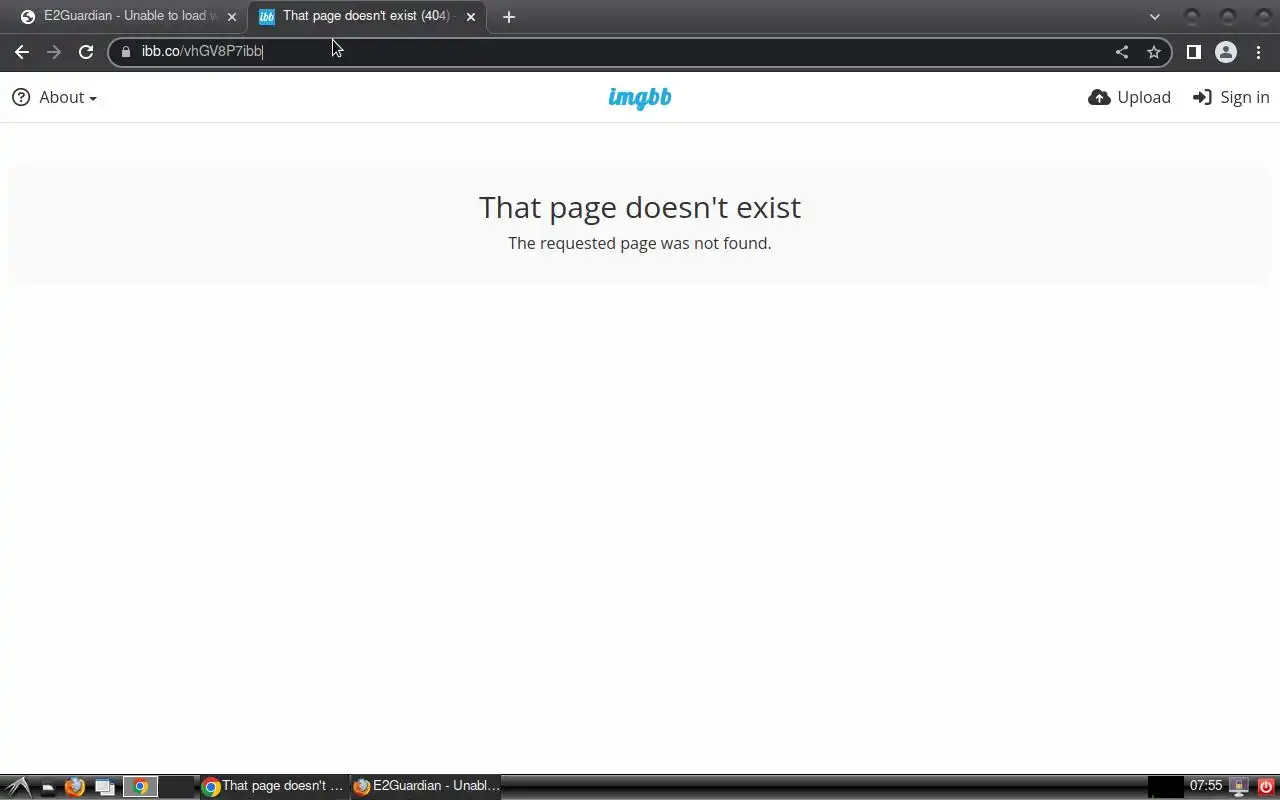
Task: Click the Upload cloud icon
Action: (1099, 97)
